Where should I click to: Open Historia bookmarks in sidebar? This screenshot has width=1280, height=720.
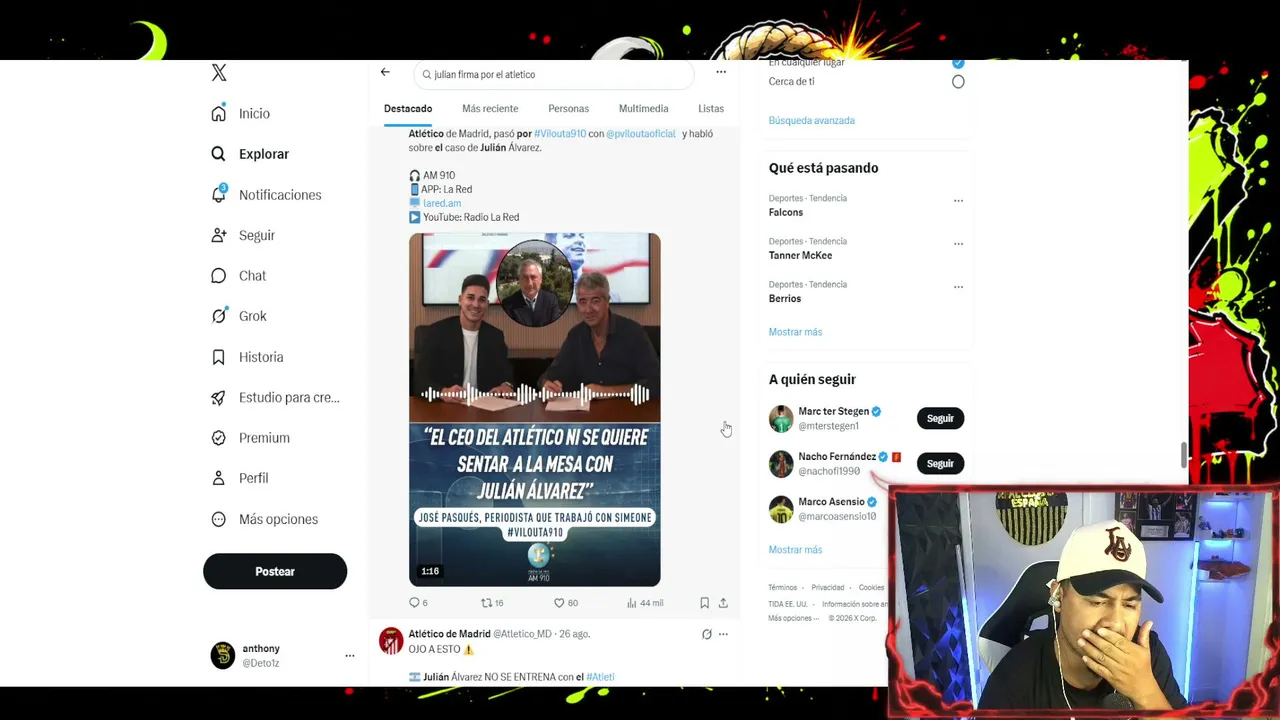coord(247,357)
